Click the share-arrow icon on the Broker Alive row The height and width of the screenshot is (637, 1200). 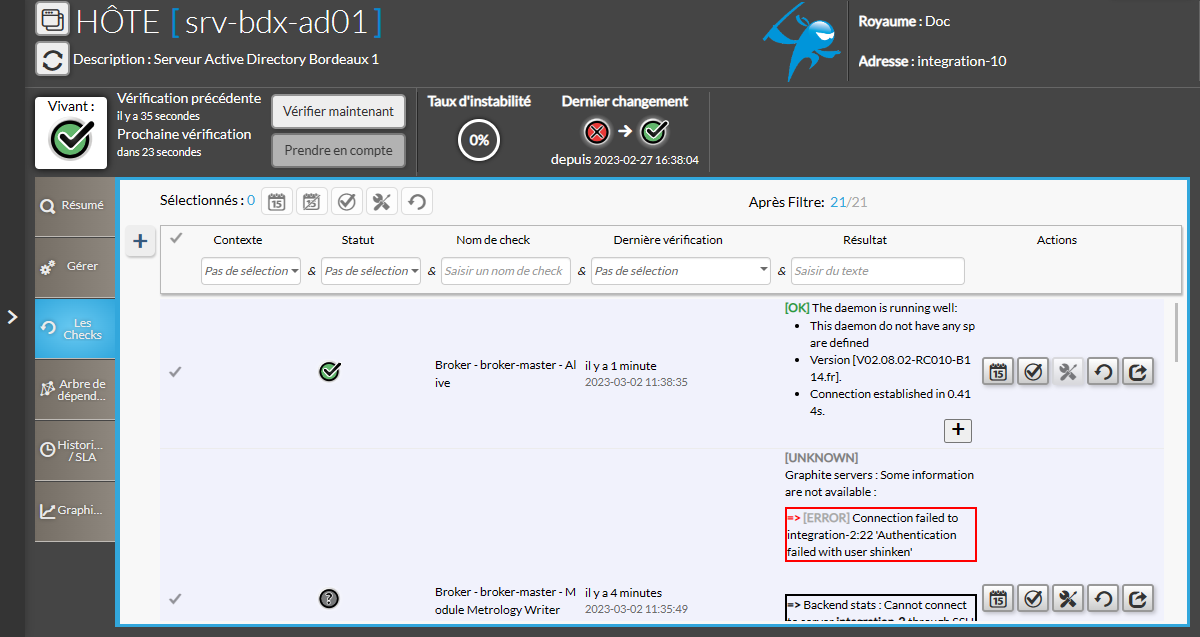(1138, 372)
